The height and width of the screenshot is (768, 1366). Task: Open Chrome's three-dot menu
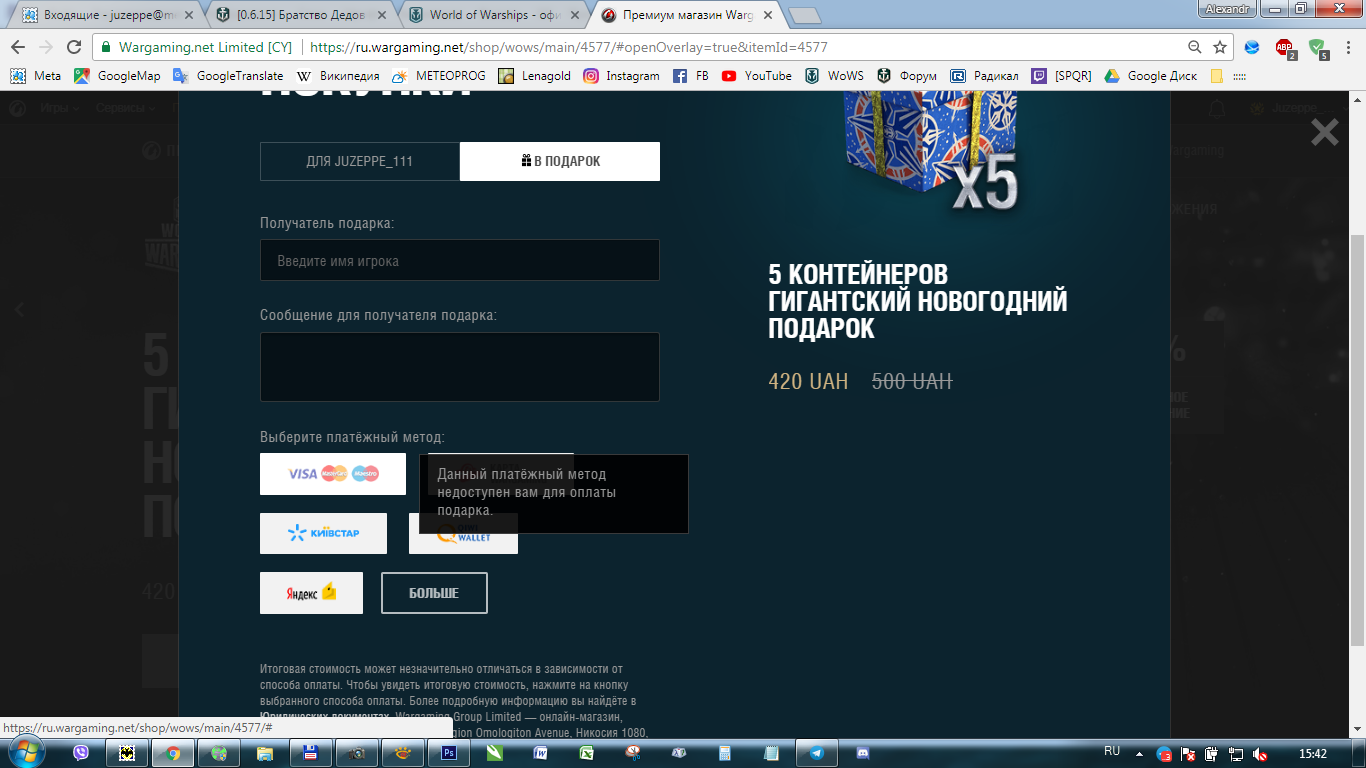coord(1348,47)
